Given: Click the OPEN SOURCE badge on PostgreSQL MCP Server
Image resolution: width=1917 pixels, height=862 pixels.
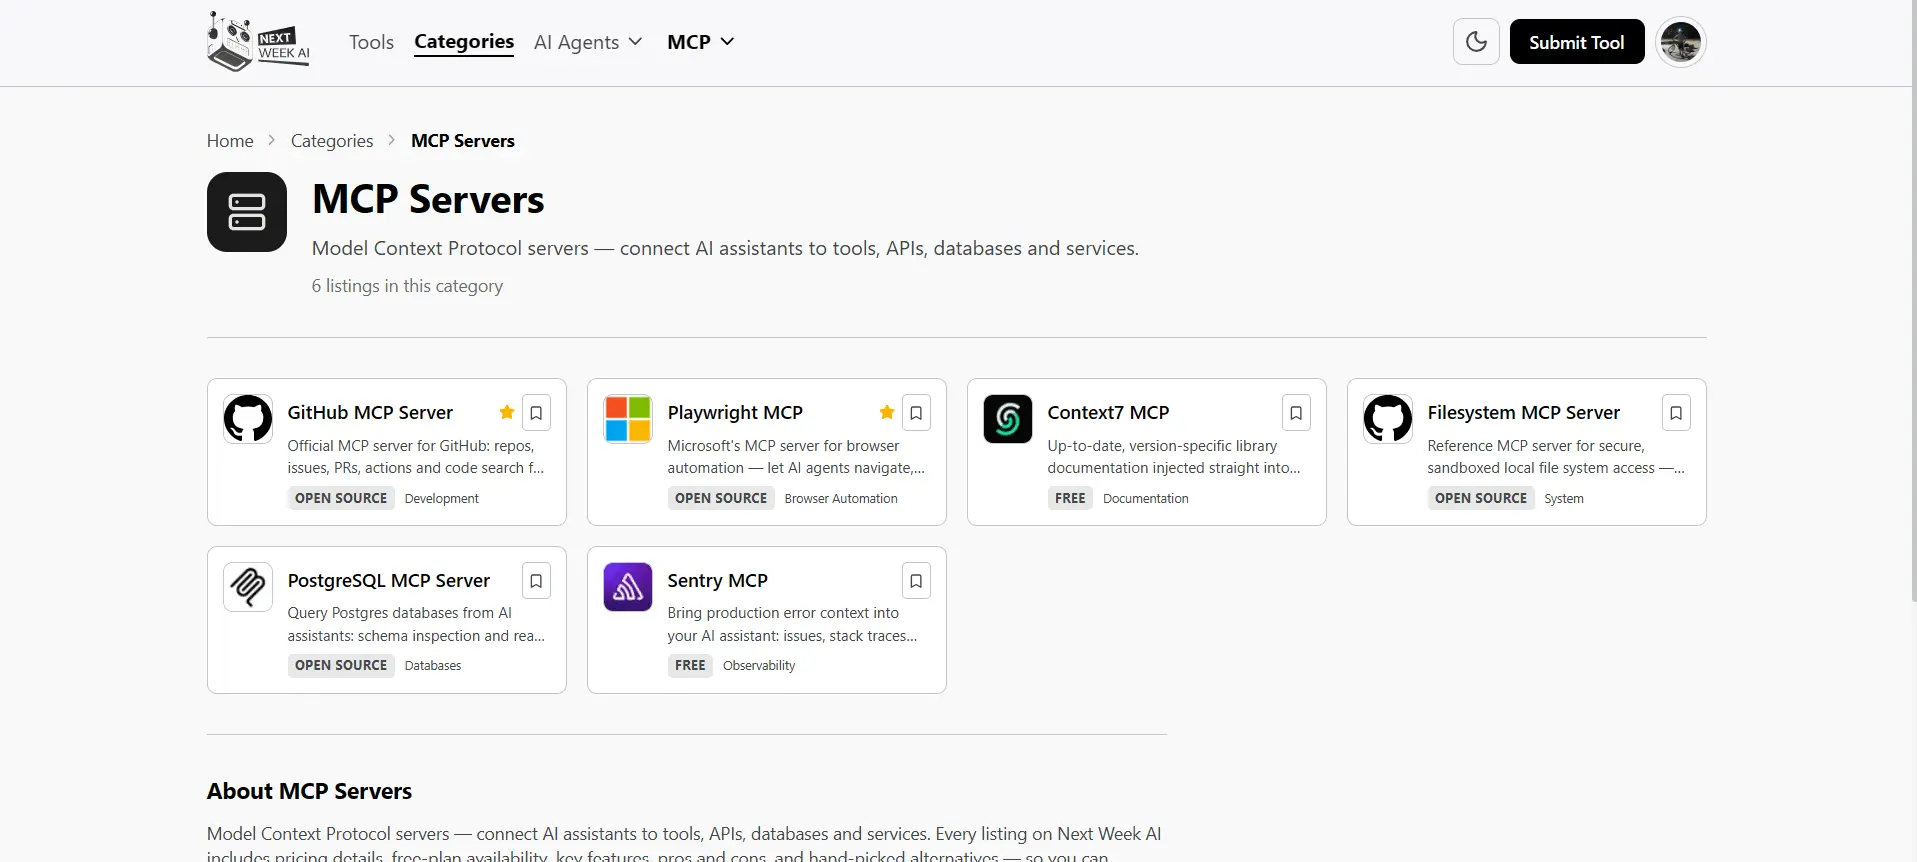Looking at the screenshot, I should click(x=341, y=665).
